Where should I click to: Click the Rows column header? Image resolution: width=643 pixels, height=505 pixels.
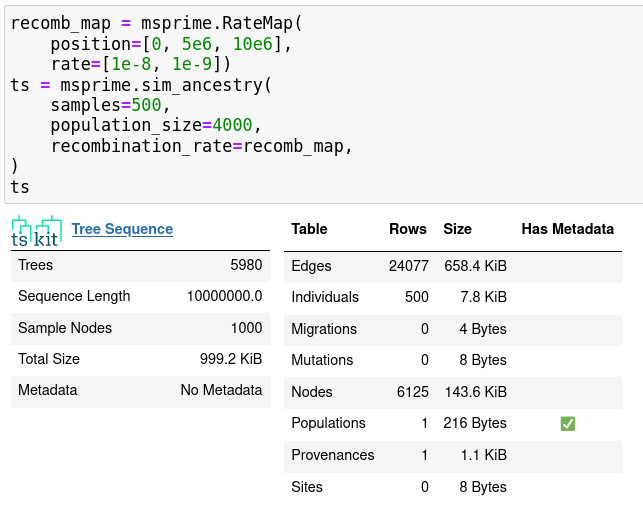(x=407, y=229)
